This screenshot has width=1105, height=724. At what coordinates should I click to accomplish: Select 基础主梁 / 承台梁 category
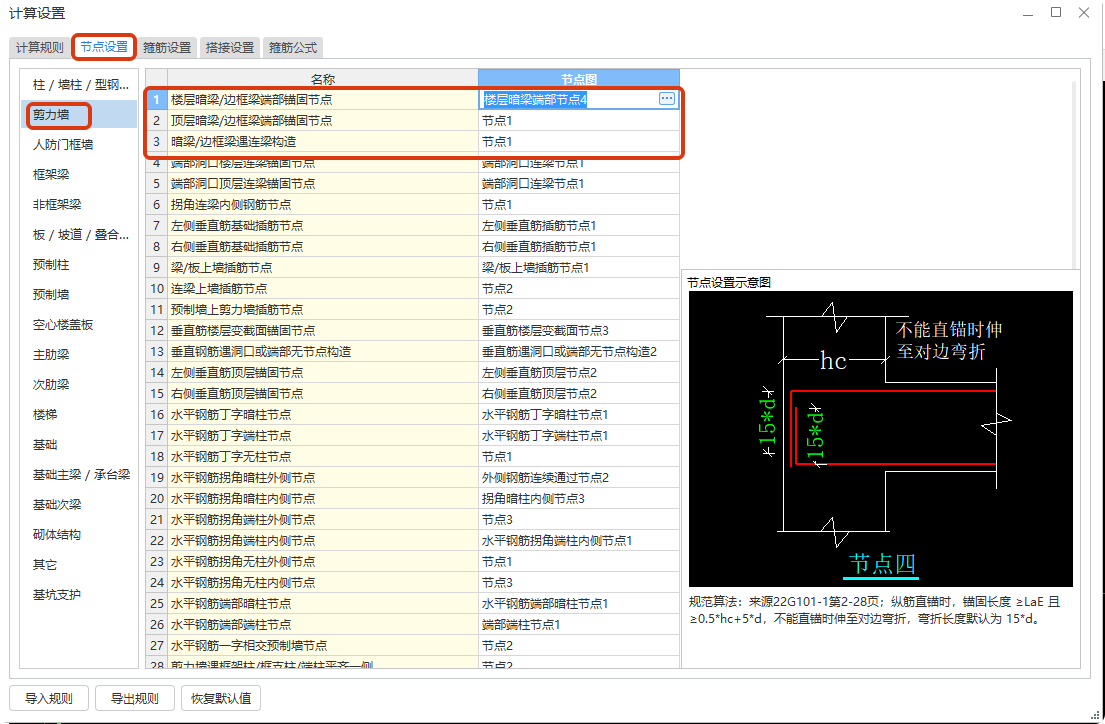point(80,474)
